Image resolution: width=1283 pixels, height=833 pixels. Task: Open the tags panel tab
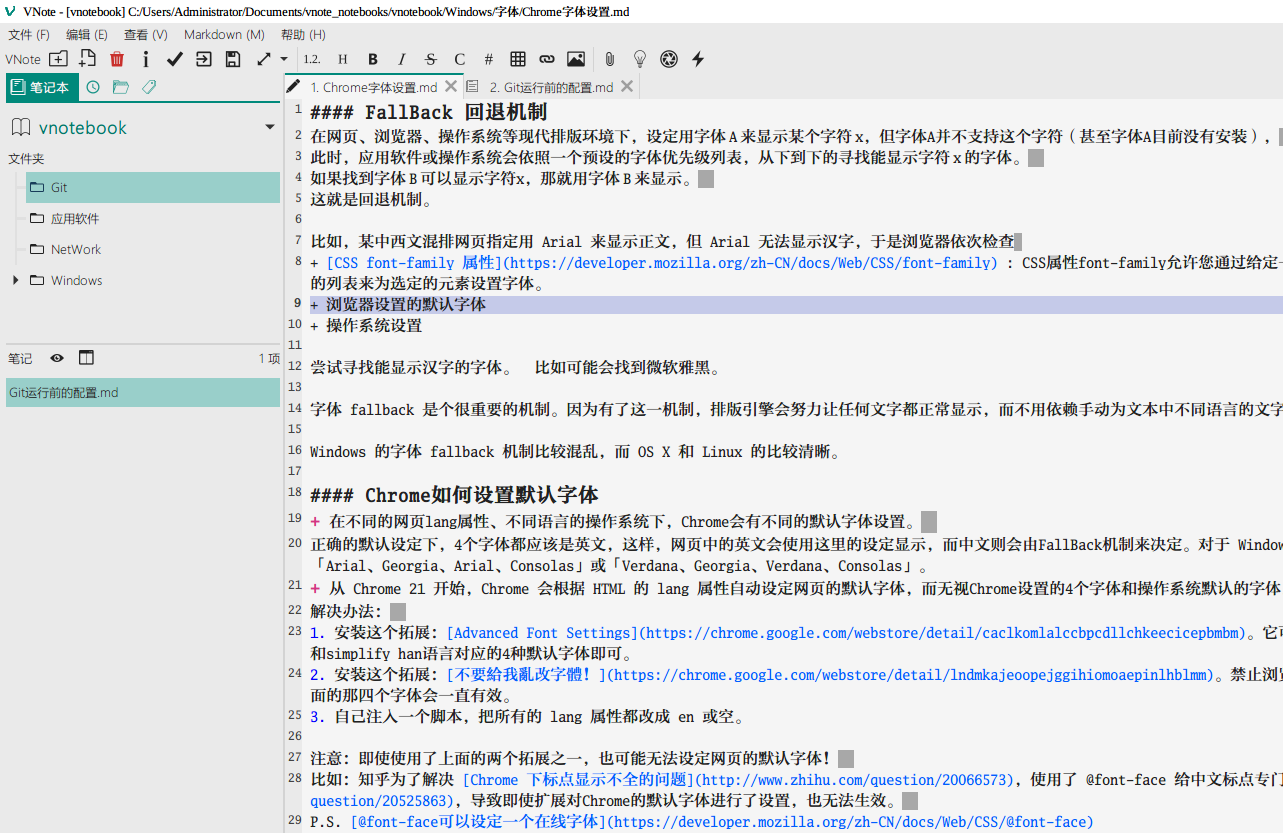(149, 87)
